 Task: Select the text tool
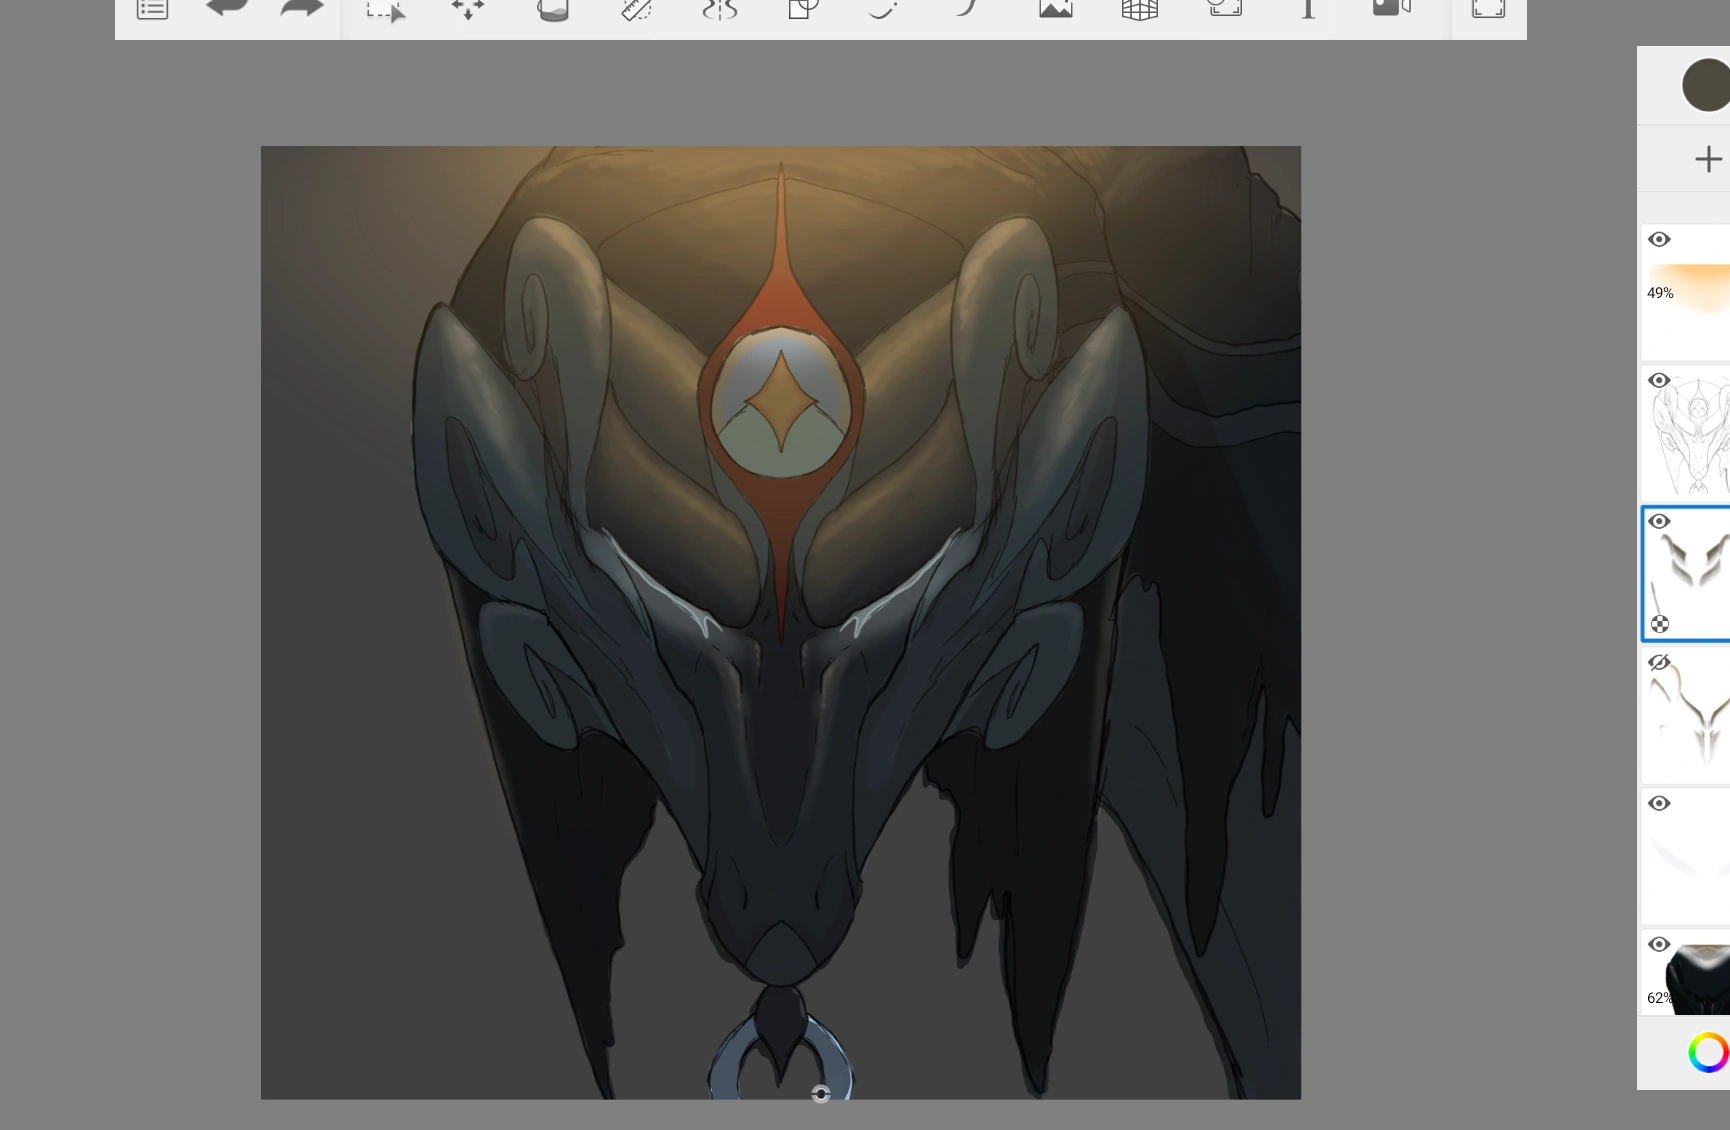click(x=1306, y=10)
